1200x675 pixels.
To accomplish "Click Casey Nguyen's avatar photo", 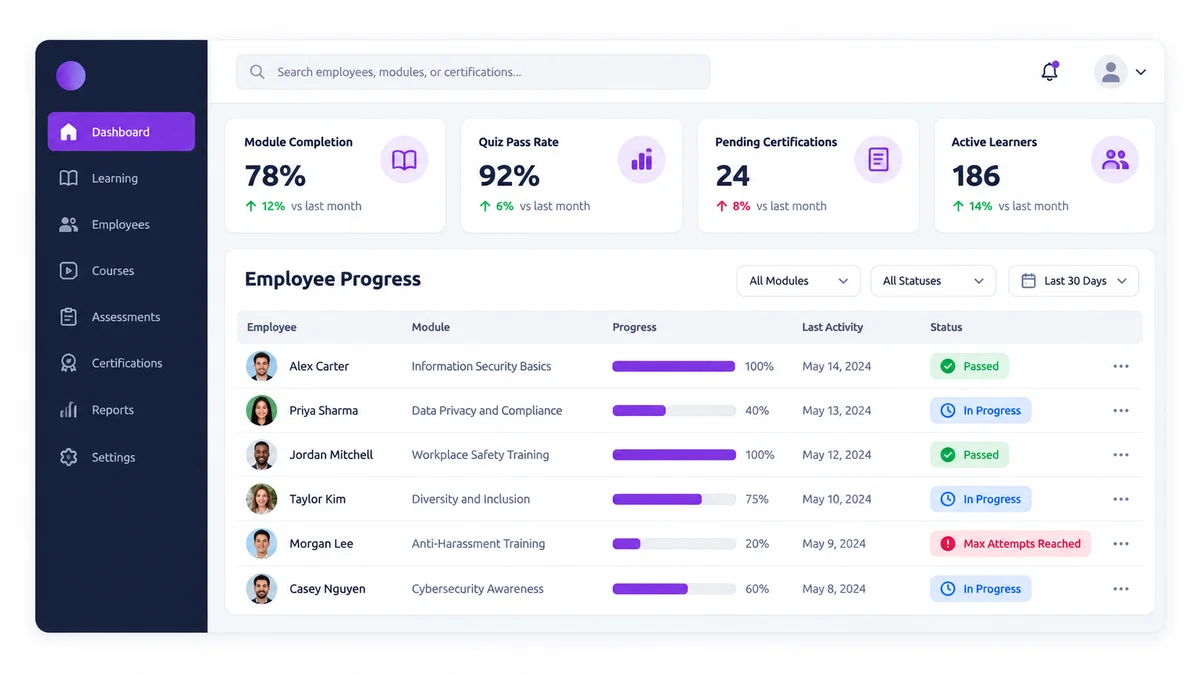I will (x=261, y=589).
